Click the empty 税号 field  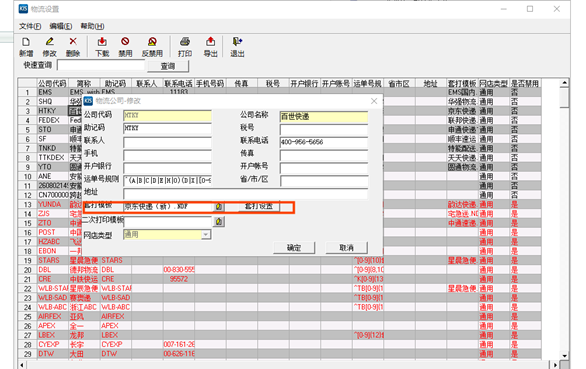click(324, 129)
